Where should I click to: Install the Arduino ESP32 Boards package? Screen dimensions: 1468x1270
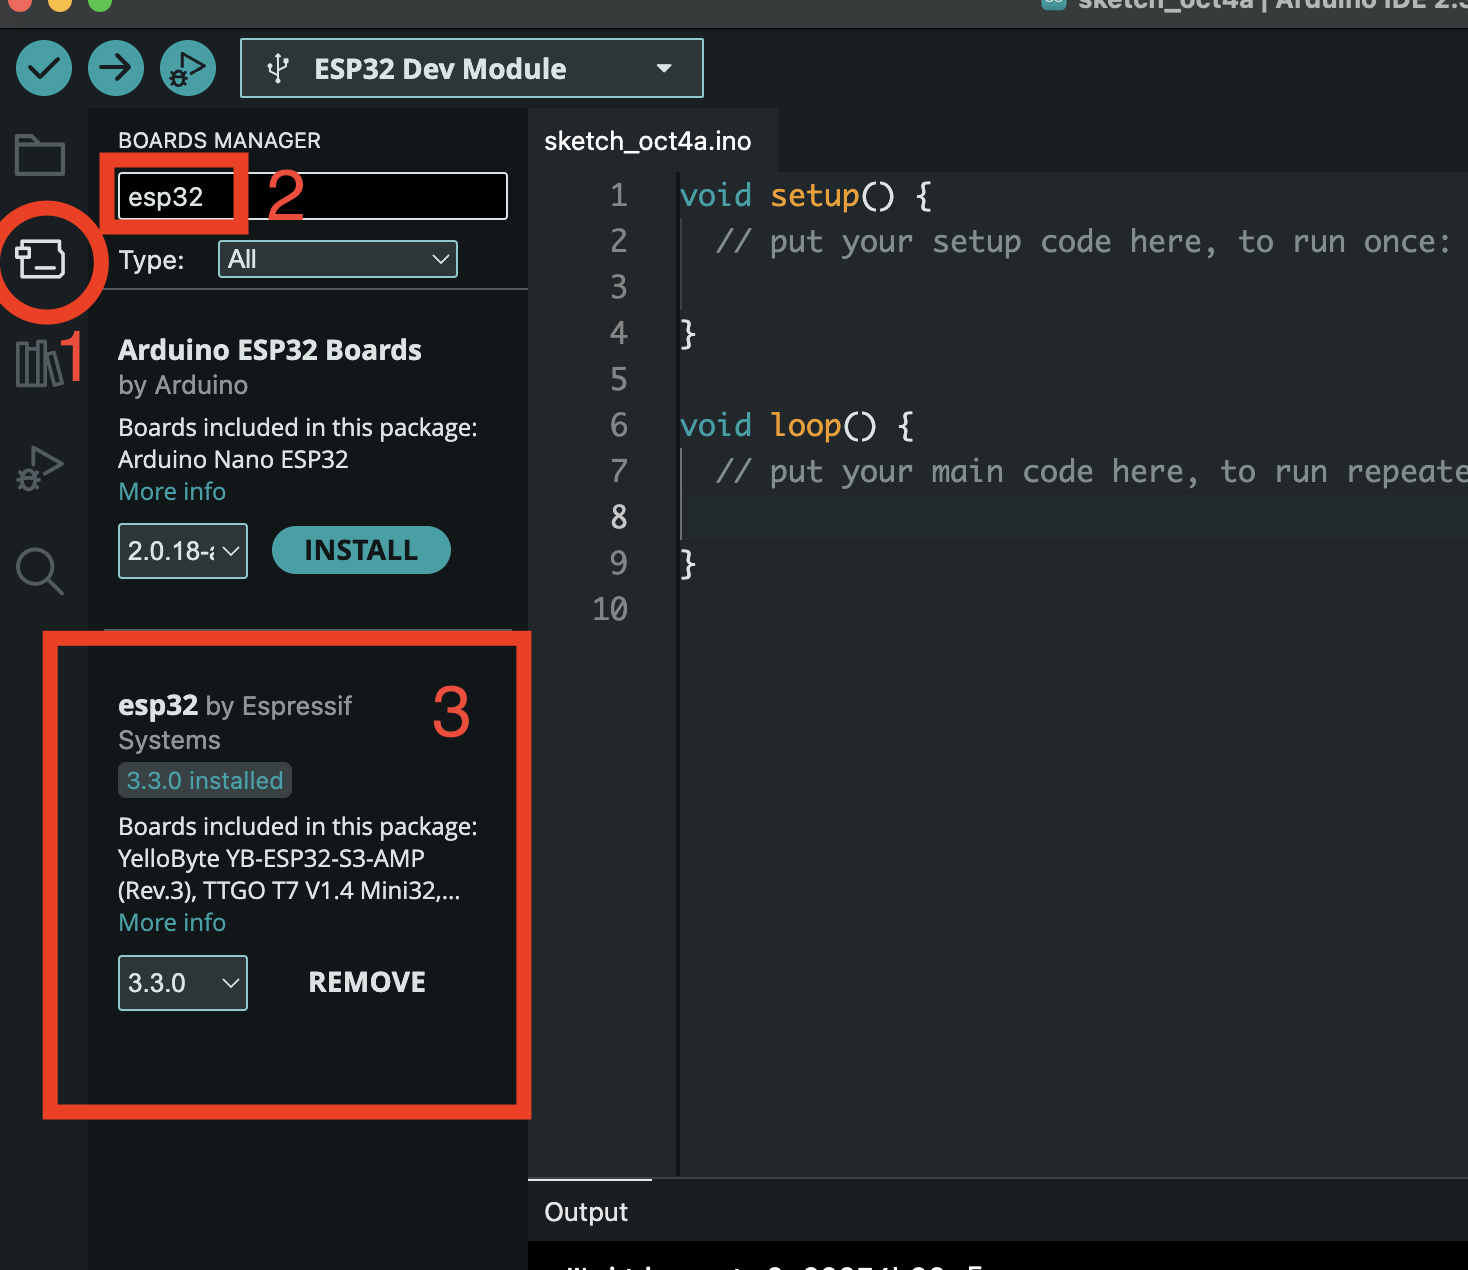[361, 551]
